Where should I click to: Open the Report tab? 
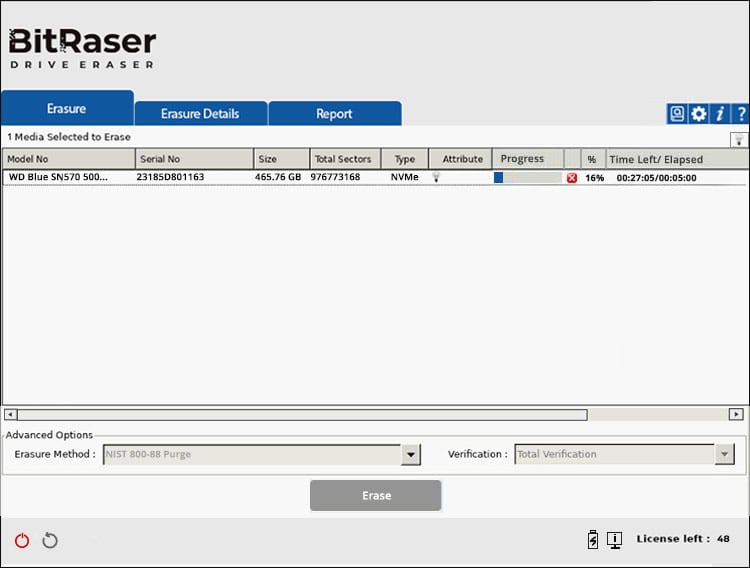(334, 114)
